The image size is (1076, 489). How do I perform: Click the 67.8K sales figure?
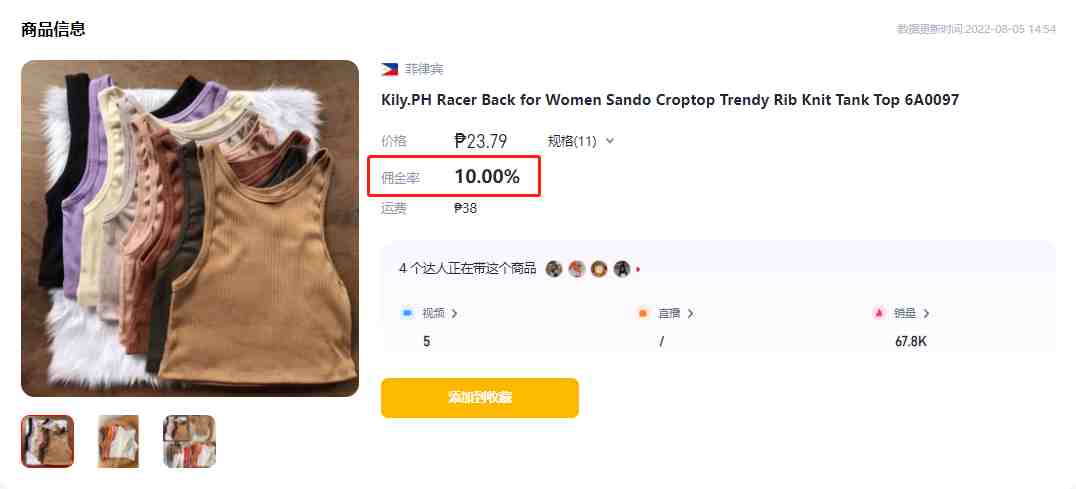coord(911,341)
